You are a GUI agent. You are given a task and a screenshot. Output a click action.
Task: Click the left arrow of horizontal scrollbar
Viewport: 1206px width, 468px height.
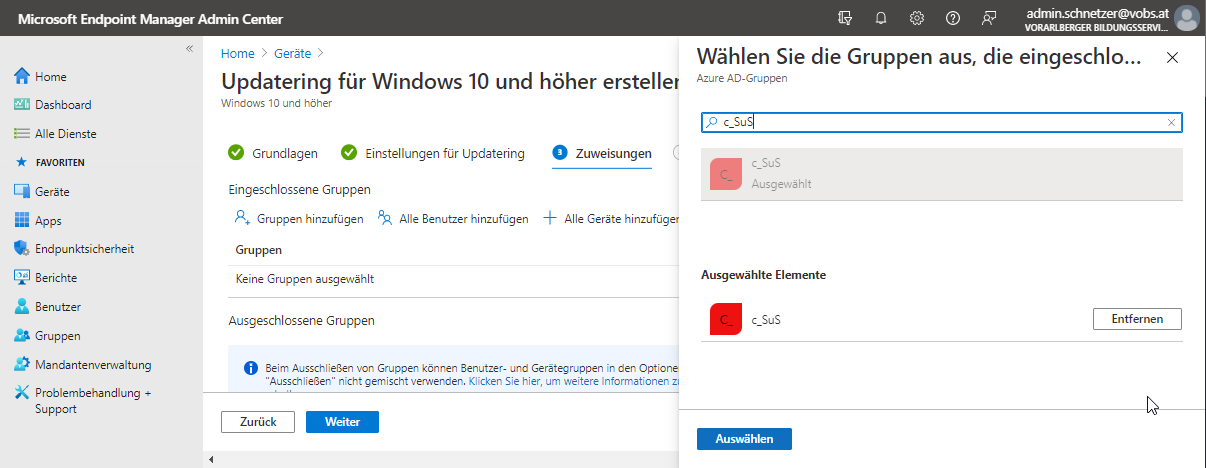[x=211, y=460]
